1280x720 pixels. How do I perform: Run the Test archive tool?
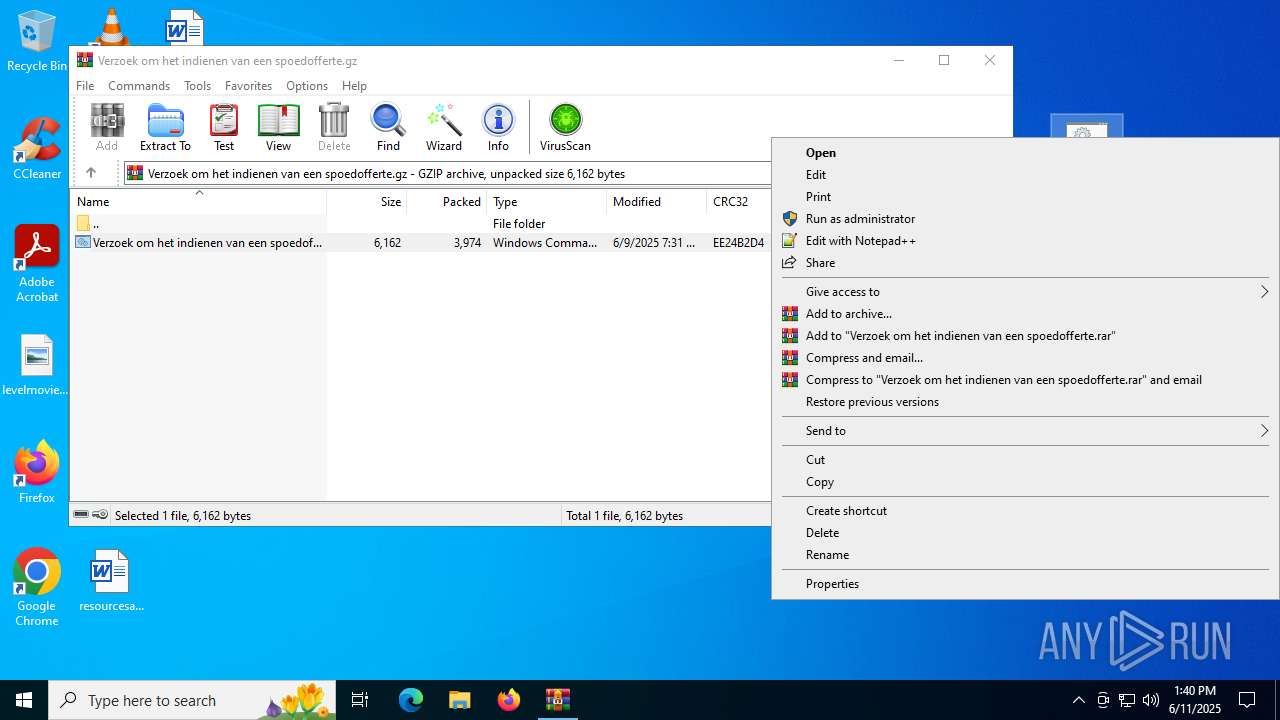pyautogui.click(x=224, y=127)
